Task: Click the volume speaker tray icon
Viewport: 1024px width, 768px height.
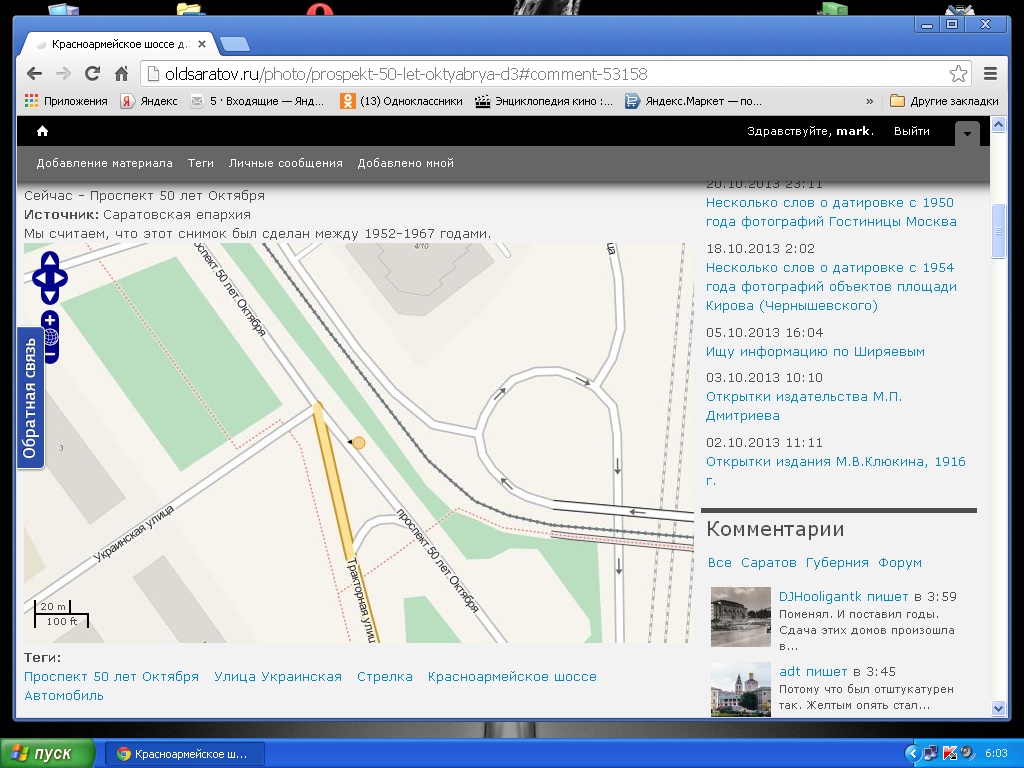Action: point(966,754)
